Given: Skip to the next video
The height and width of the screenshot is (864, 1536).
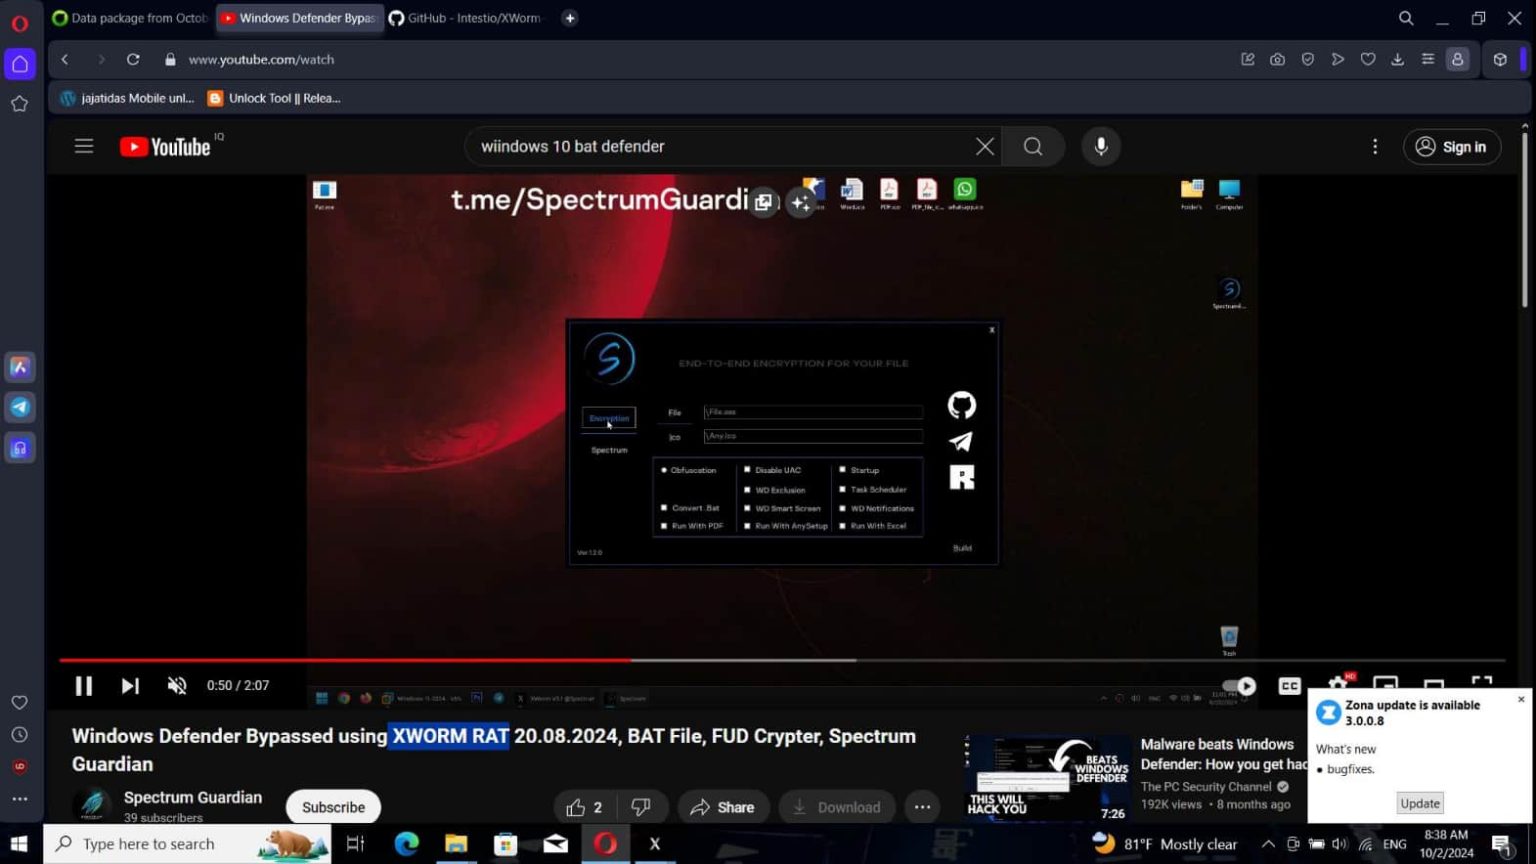Looking at the screenshot, I should click(130, 686).
